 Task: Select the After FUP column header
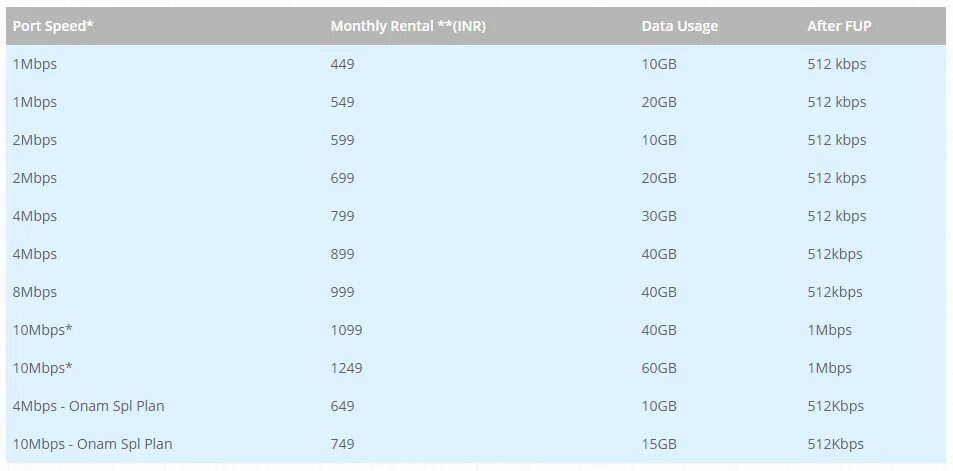(x=839, y=27)
